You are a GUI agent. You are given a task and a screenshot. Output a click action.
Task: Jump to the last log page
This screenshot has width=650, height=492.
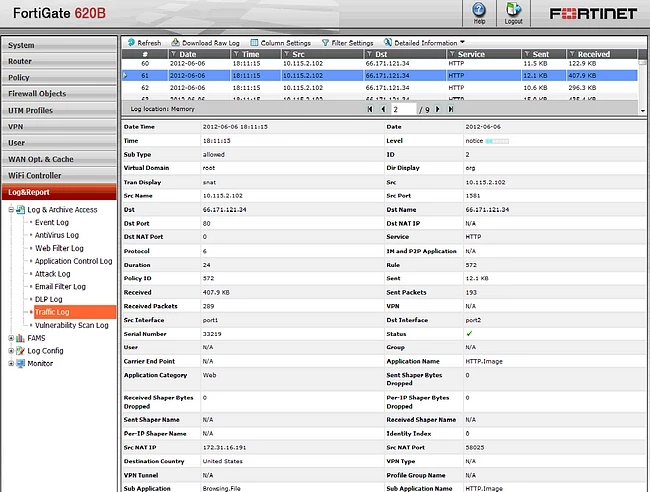(x=451, y=109)
